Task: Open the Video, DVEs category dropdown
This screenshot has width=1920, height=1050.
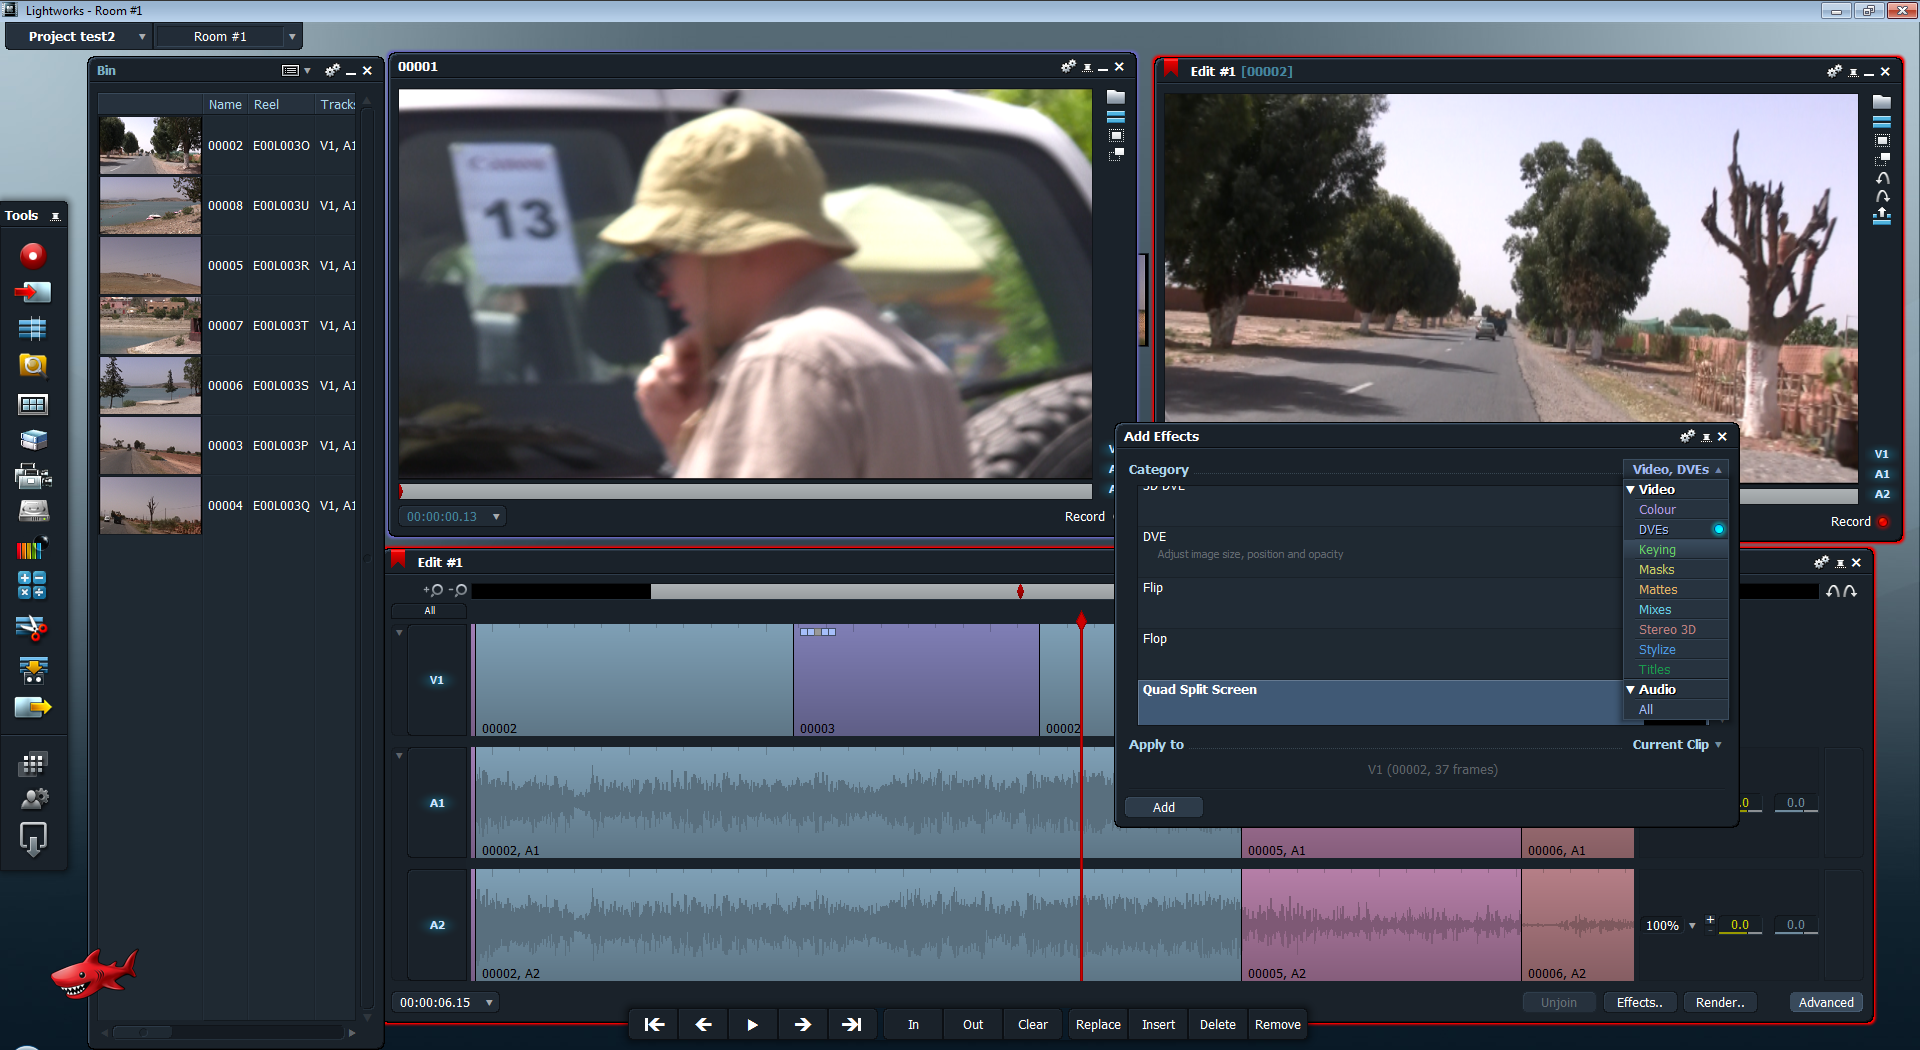Action: (1676, 469)
